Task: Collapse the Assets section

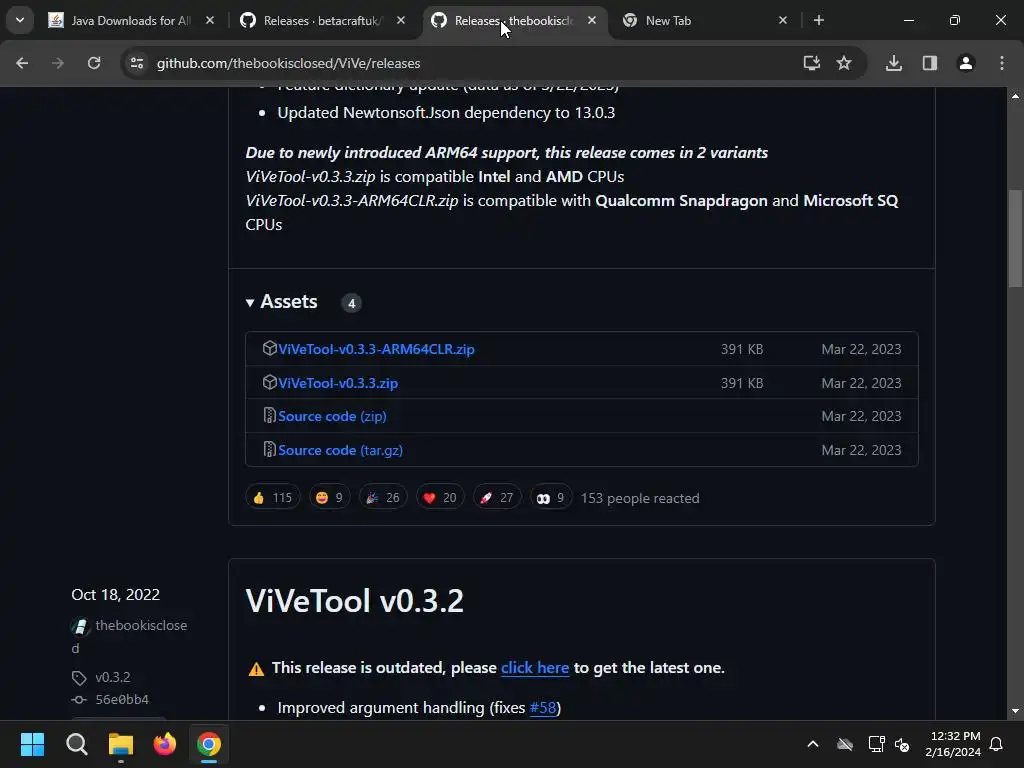Action: click(281, 302)
